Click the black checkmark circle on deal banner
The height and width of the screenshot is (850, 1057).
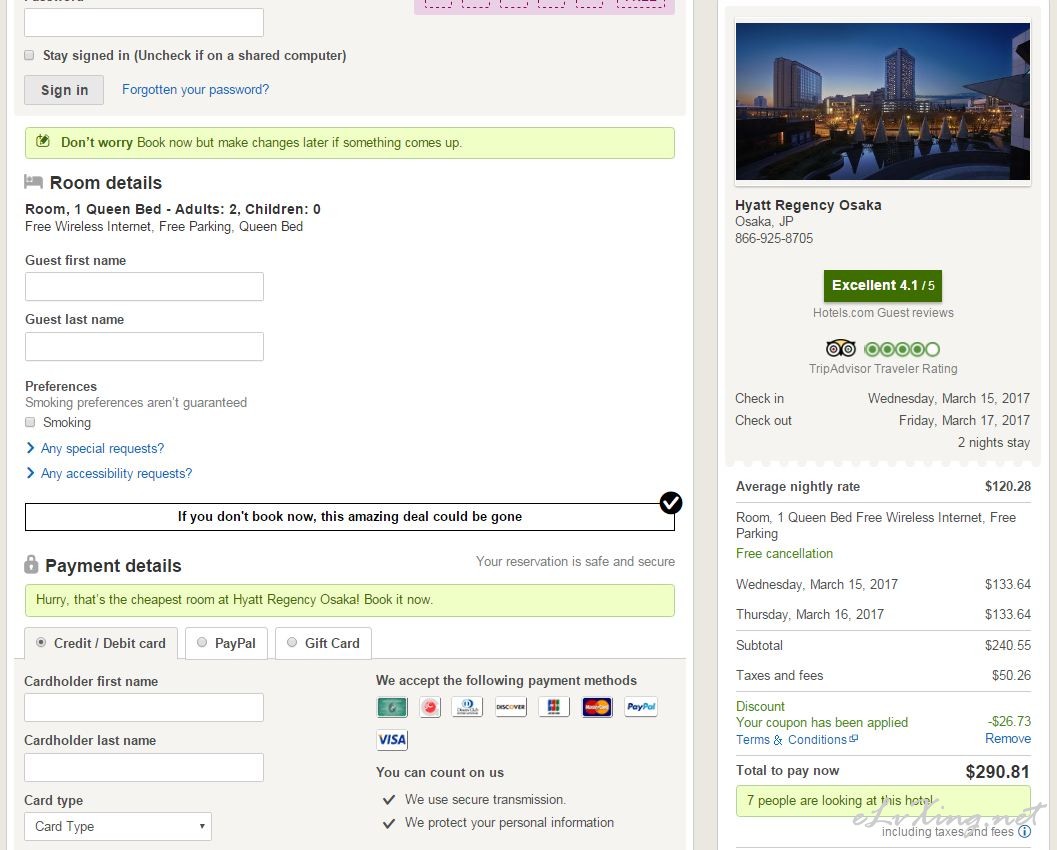point(671,502)
